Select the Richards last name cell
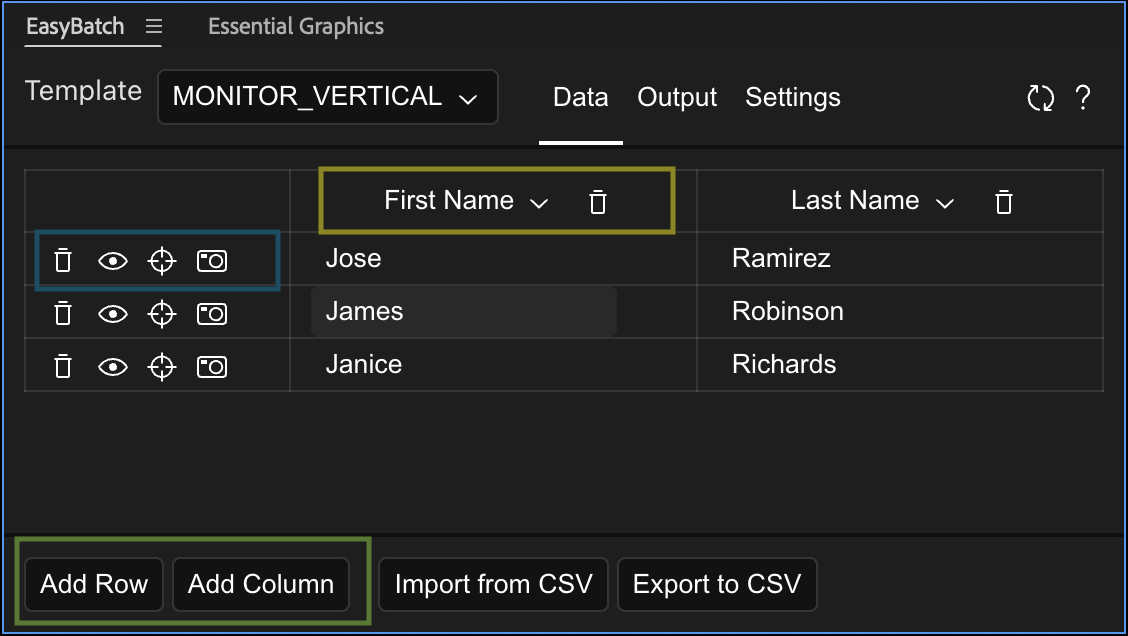The image size is (1128, 636). pyautogui.click(x=900, y=365)
